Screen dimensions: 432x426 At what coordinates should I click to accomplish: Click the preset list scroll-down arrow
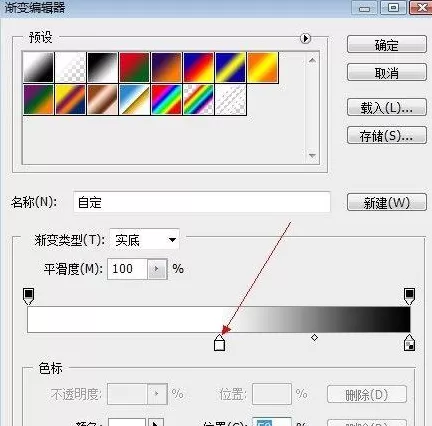[x=312, y=156]
